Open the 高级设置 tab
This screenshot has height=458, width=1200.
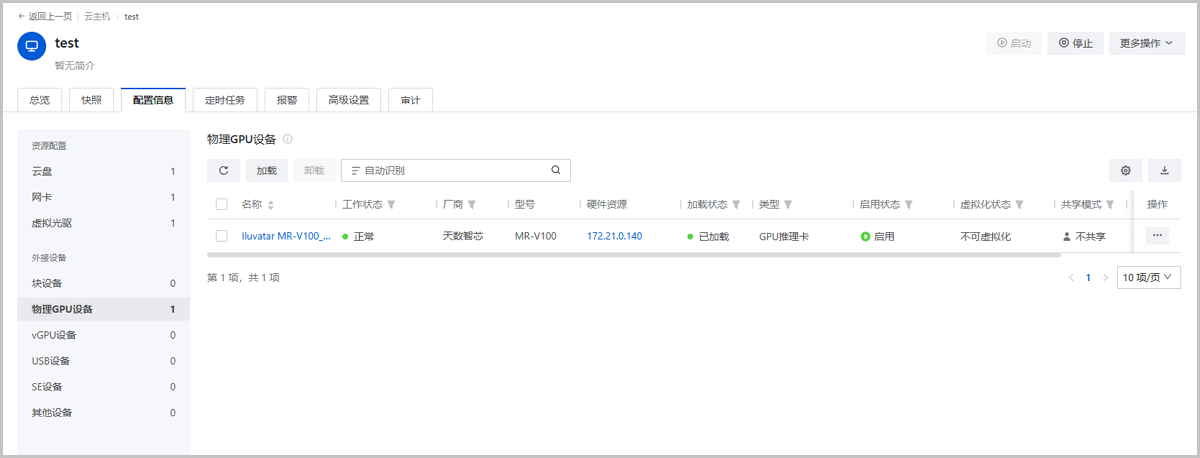click(348, 100)
